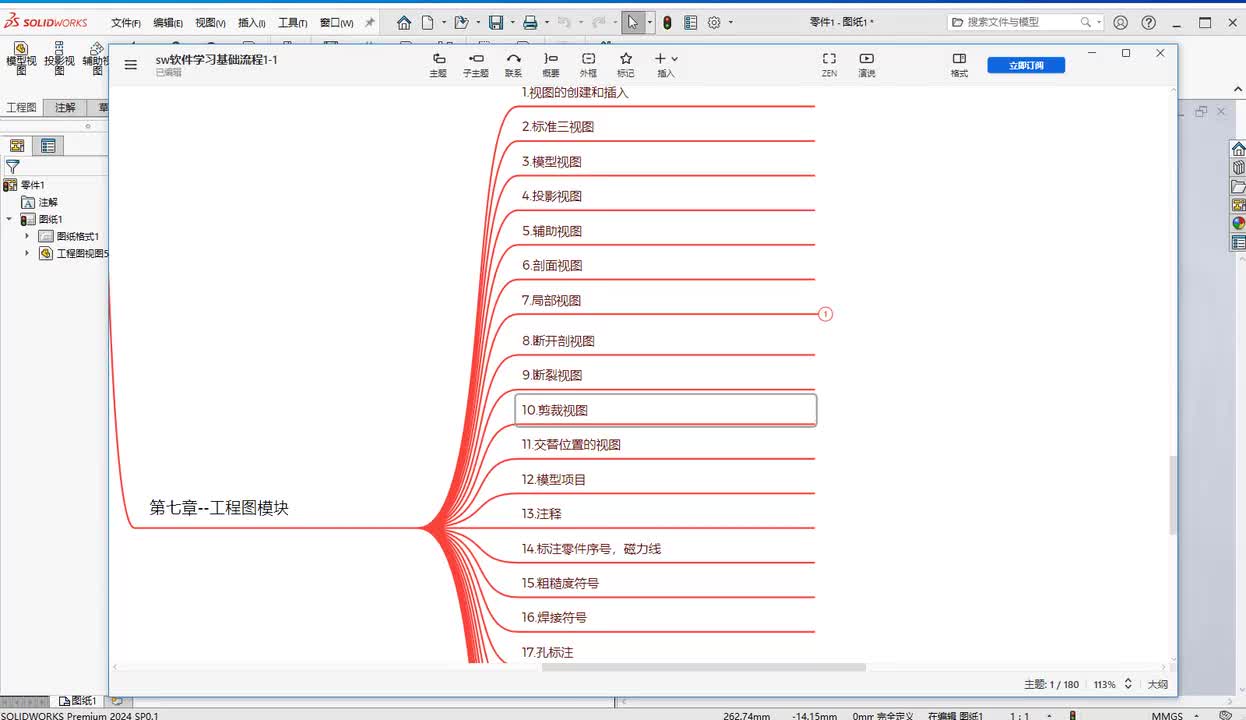The image size is (1246, 720).
Task: Expand the 图纸格式1 tree node
Action: pos(27,236)
